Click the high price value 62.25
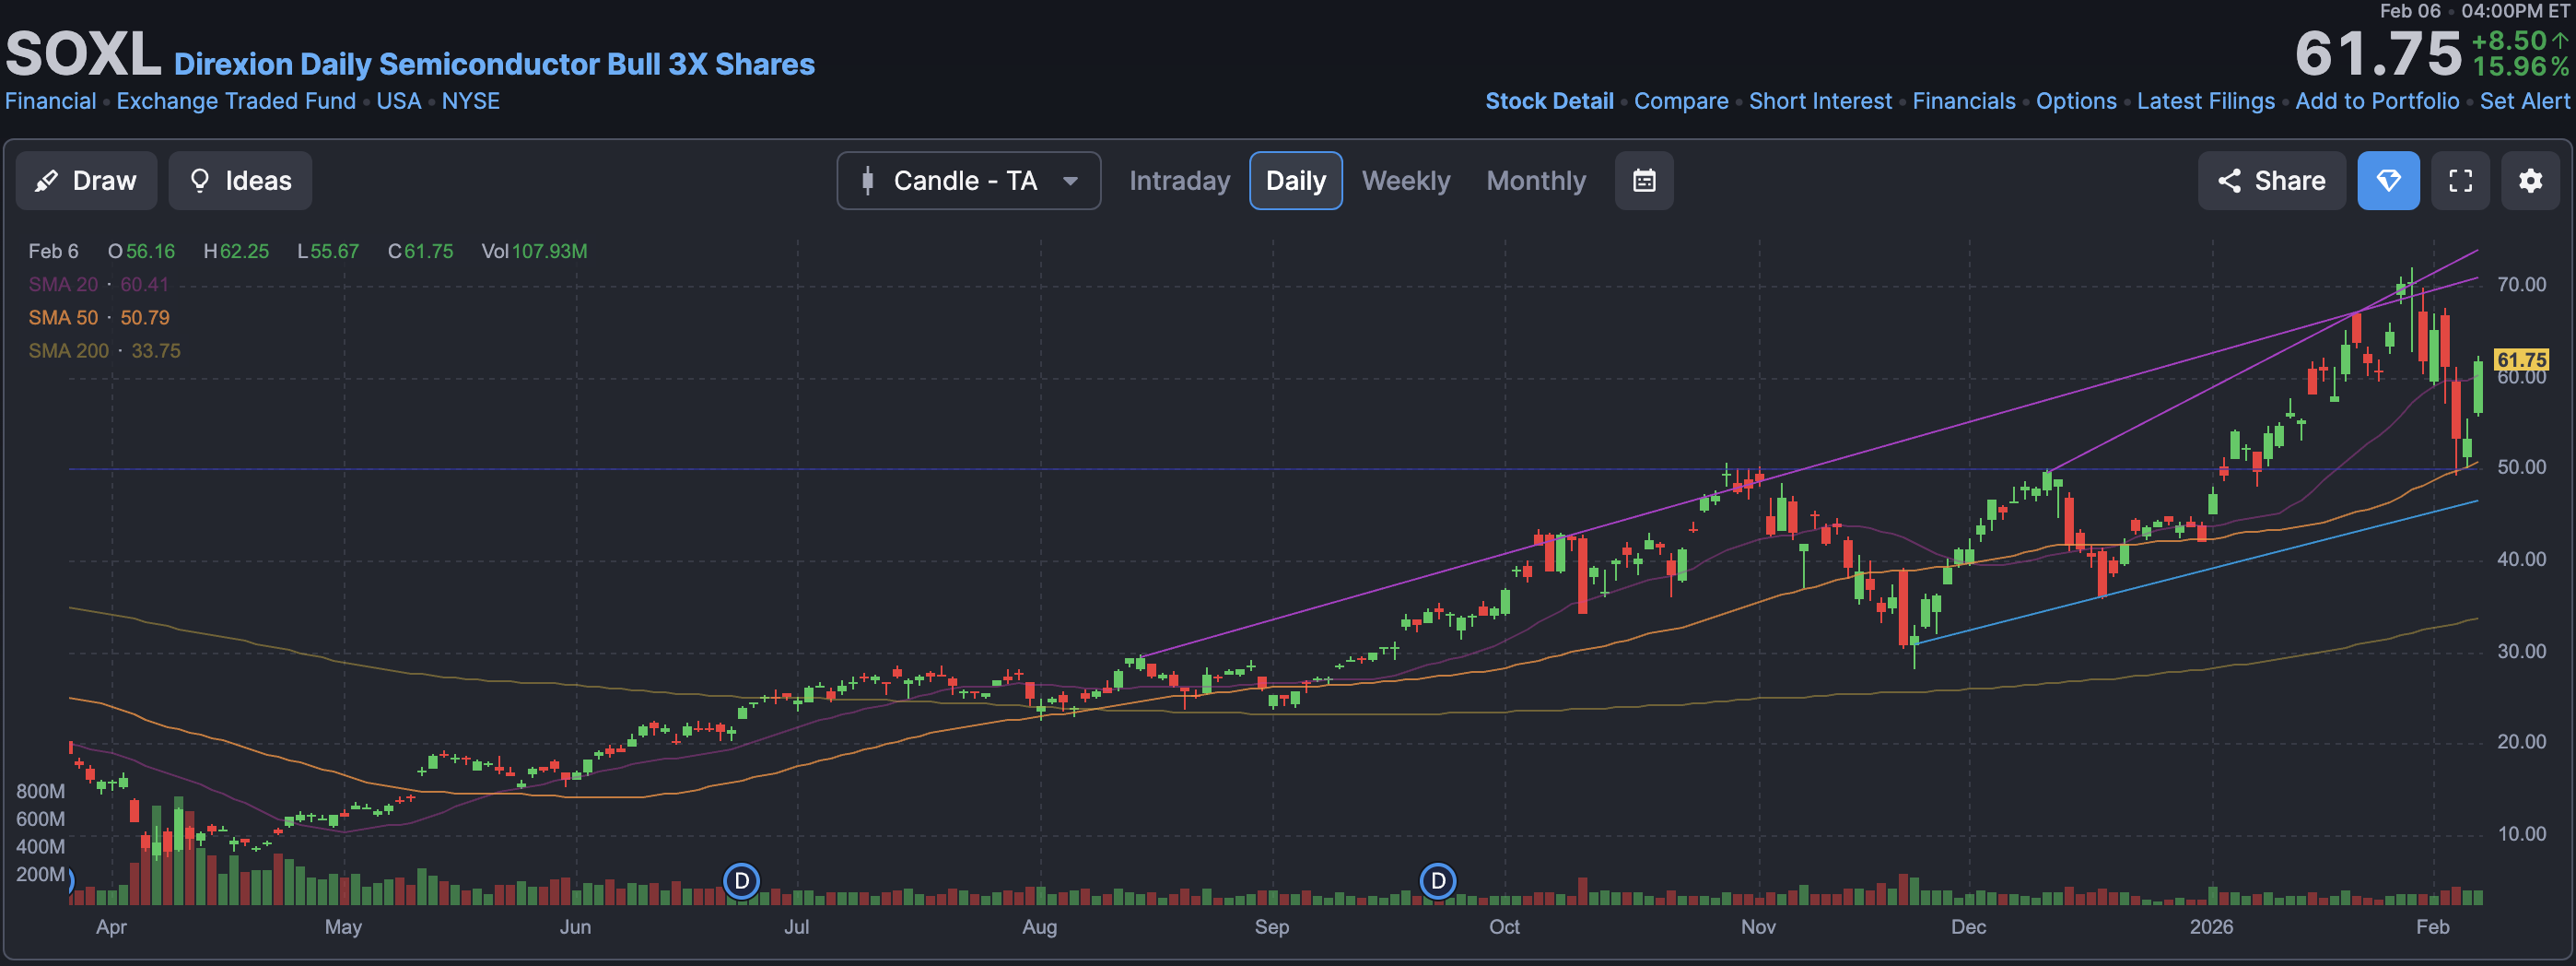 [244, 252]
